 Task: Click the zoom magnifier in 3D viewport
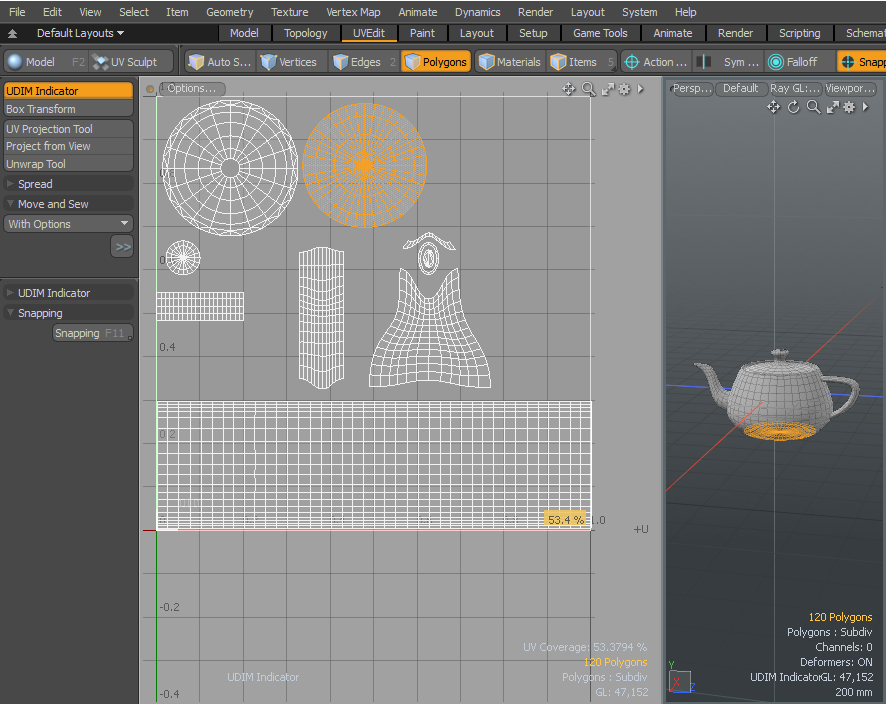tap(813, 107)
